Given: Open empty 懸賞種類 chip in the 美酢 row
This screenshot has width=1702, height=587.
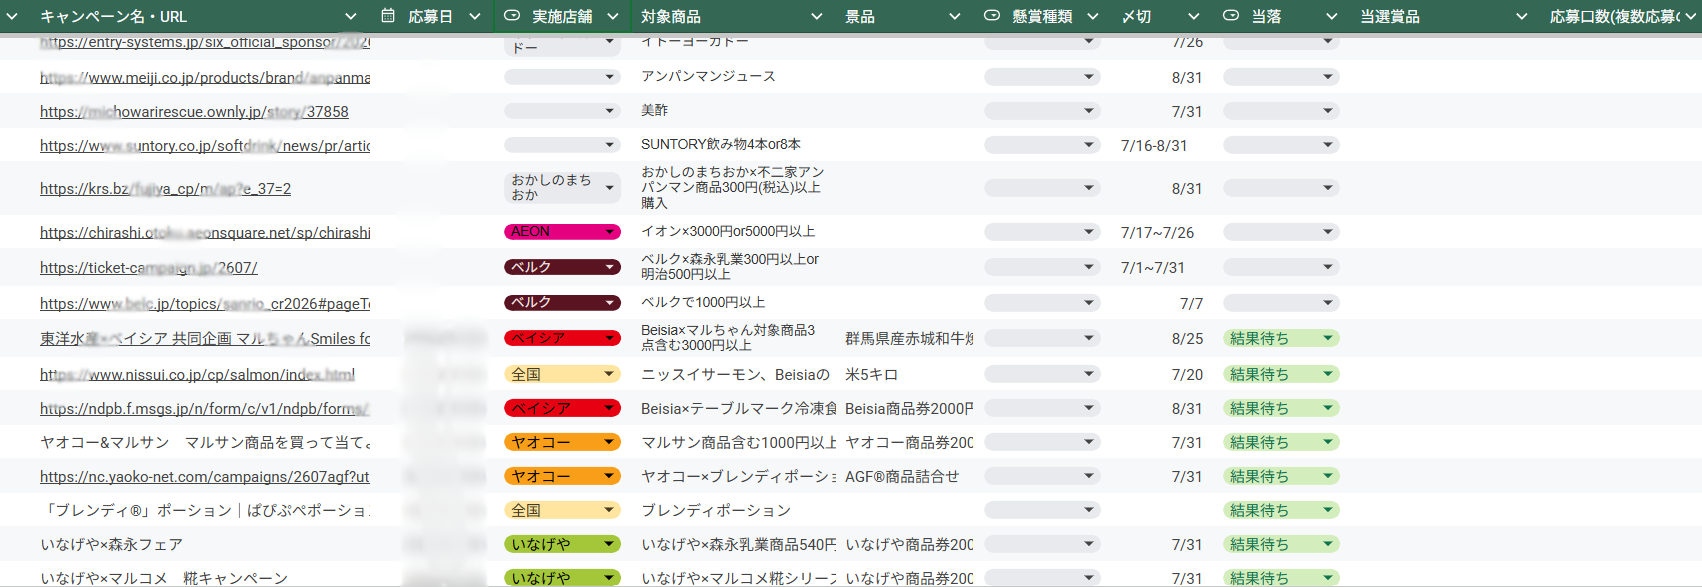Looking at the screenshot, I should [x=1042, y=111].
